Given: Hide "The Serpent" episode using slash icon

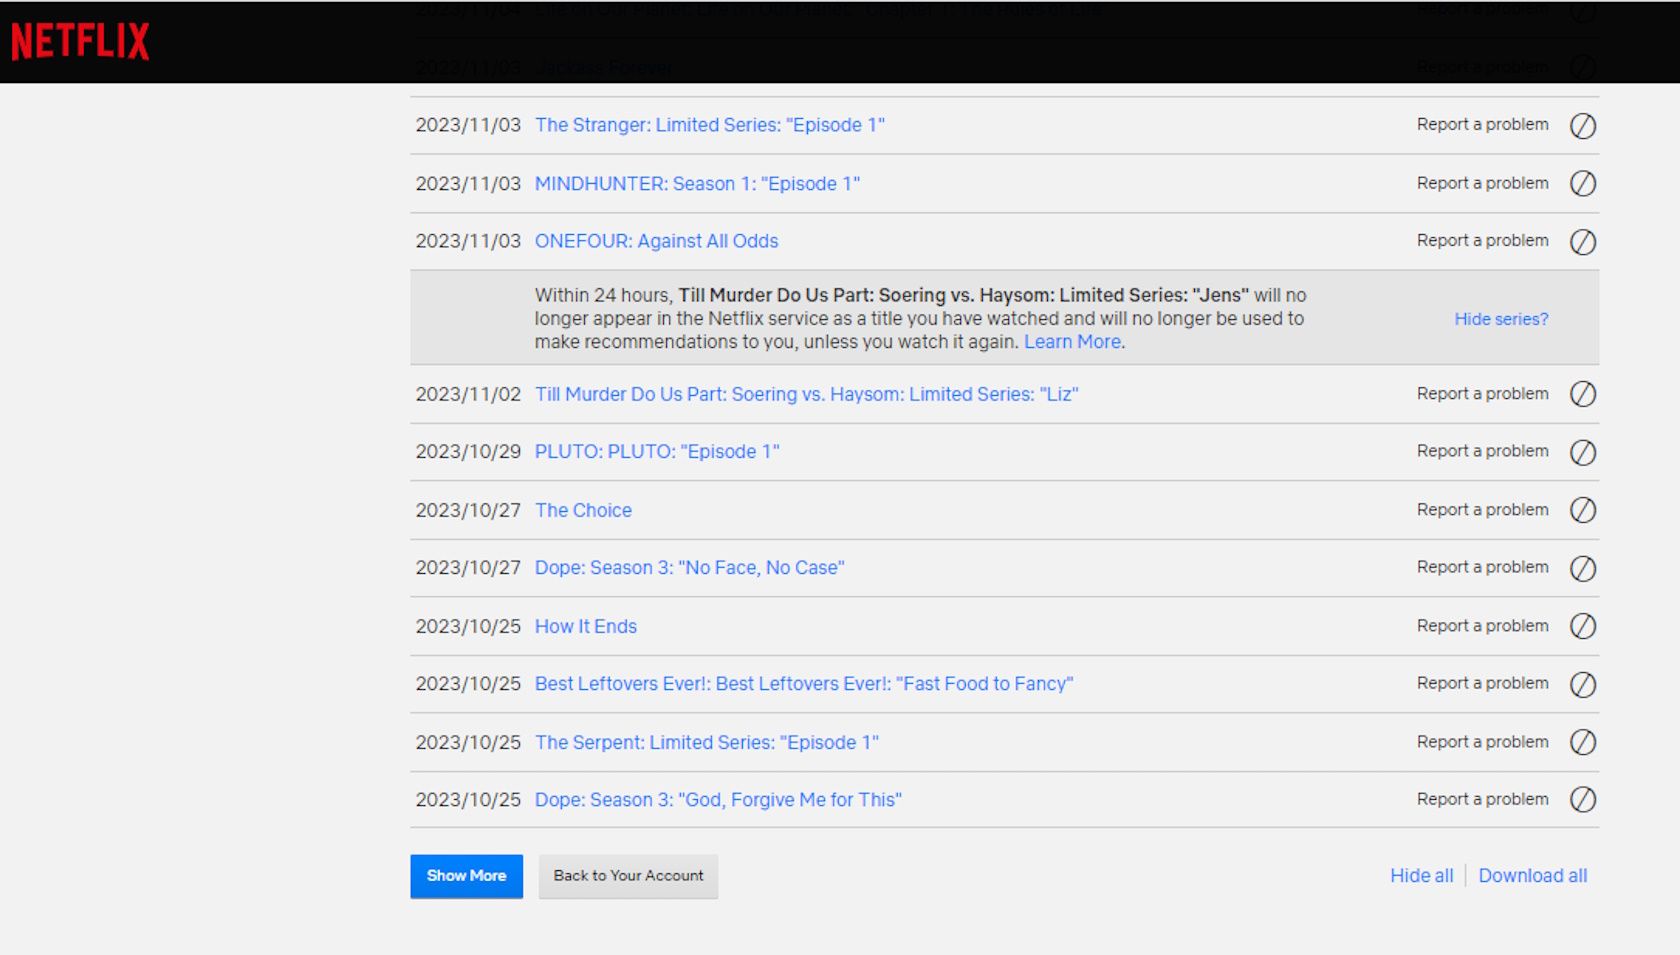Looking at the screenshot, I should [x=1583, y=743].
